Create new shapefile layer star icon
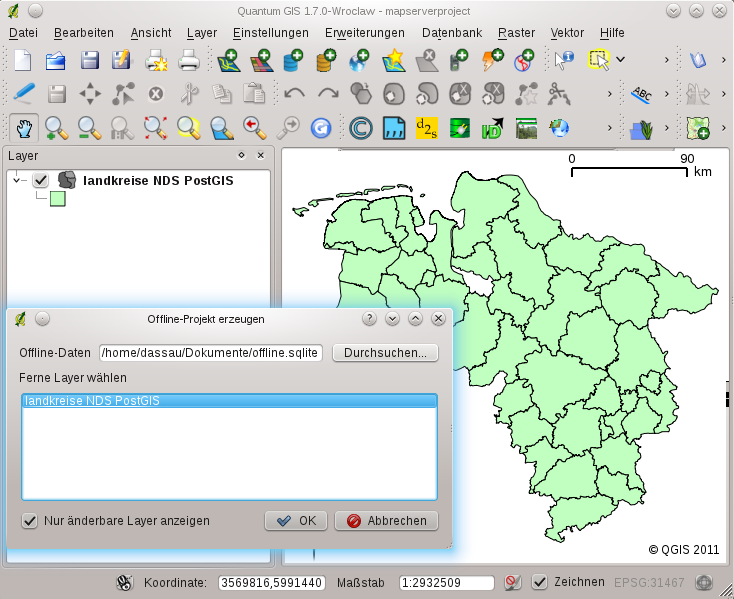734x599 pixels. point(393,60)
